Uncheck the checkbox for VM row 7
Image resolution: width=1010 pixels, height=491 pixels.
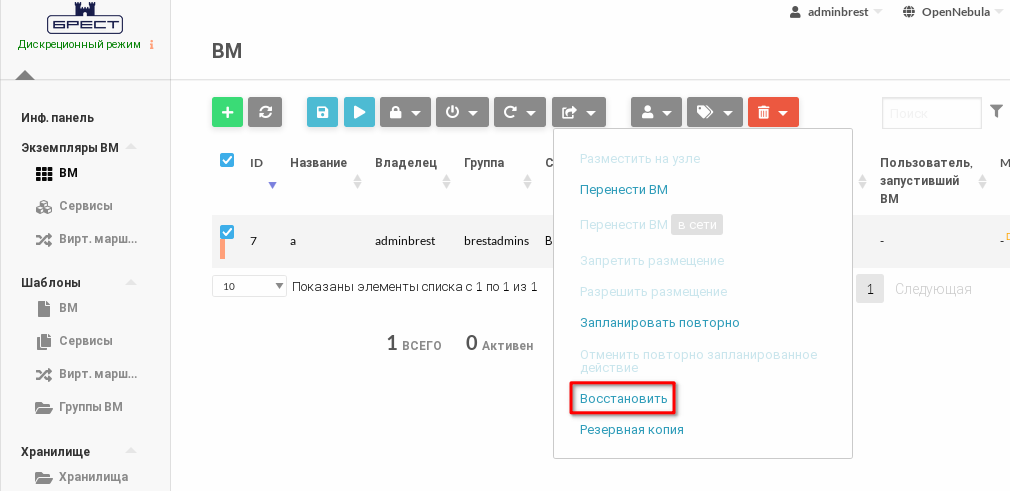[227, 233]
